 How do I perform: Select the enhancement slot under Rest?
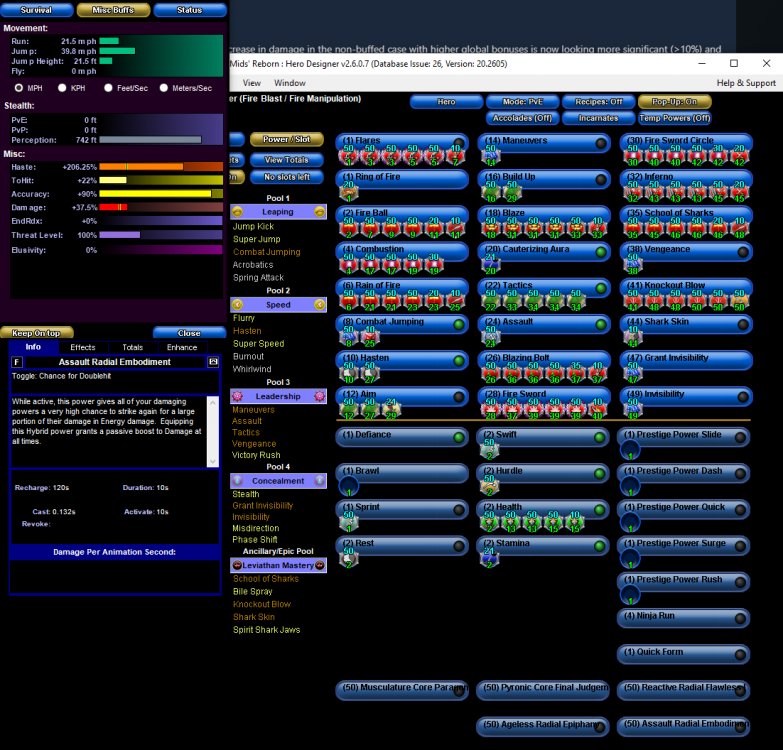click(x=349, y=559)
